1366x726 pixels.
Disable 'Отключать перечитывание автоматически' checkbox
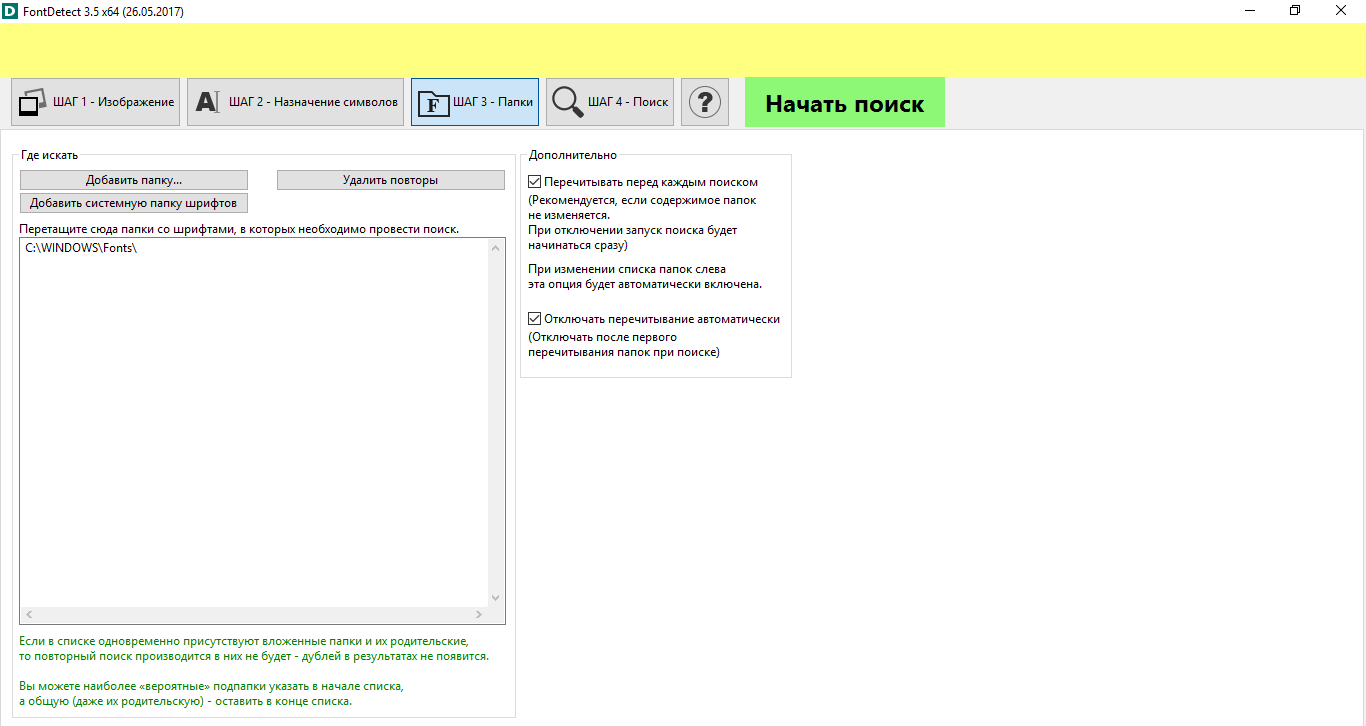[x=534, y=319]
